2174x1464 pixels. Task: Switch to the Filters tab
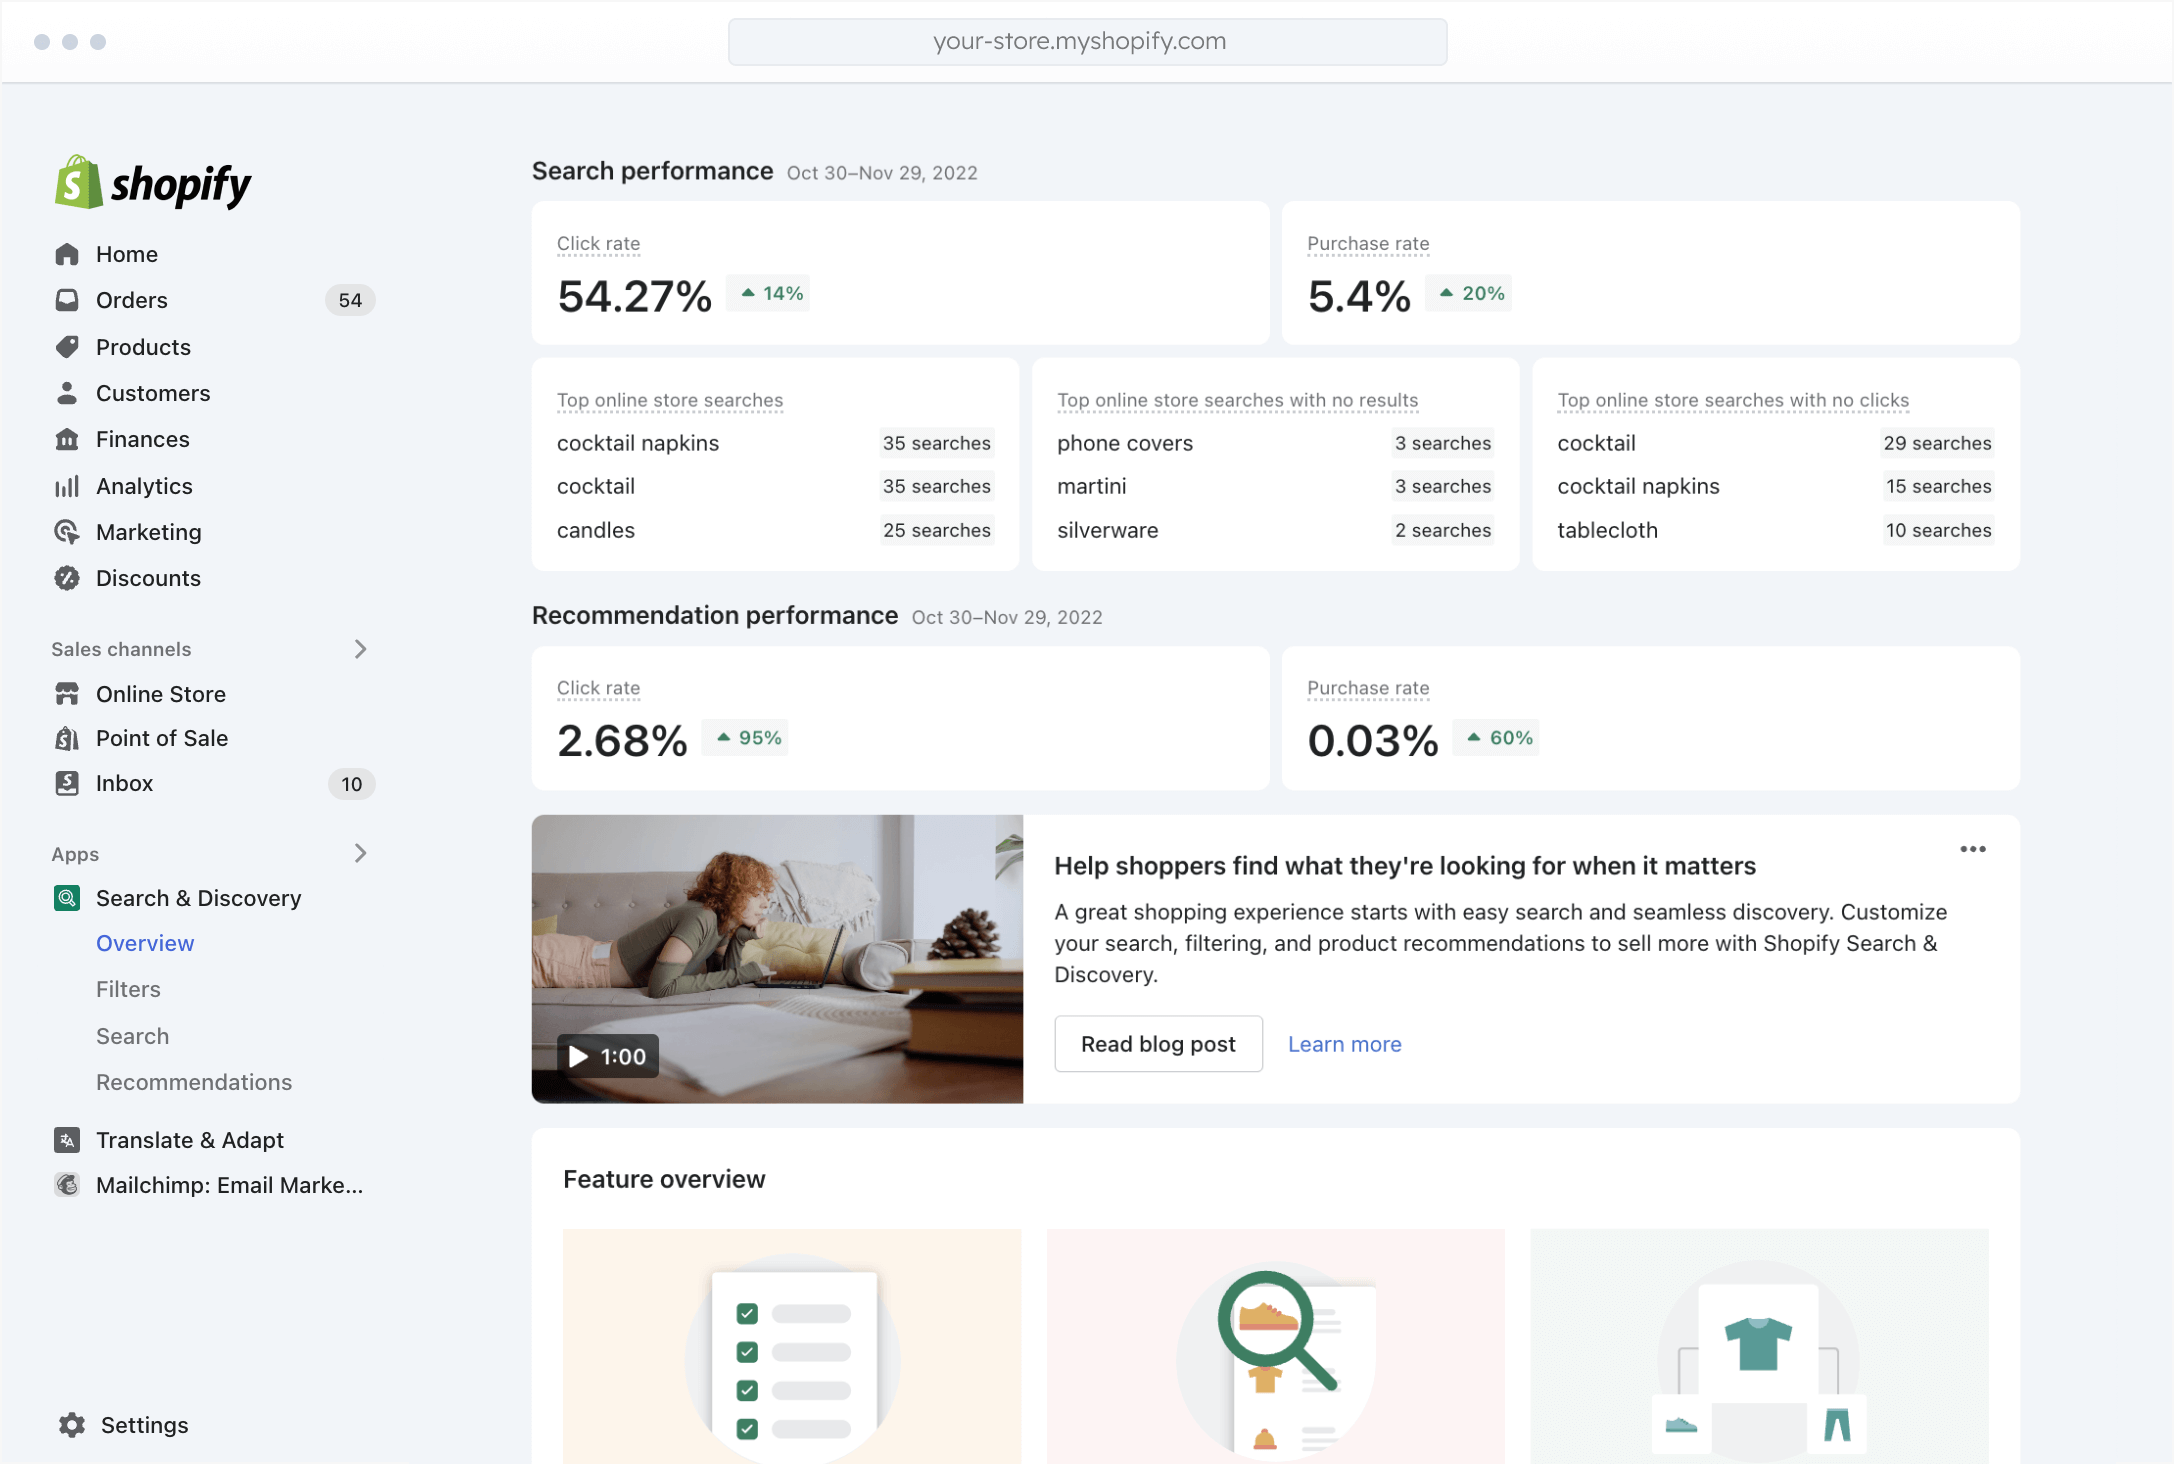coord(128,989)
